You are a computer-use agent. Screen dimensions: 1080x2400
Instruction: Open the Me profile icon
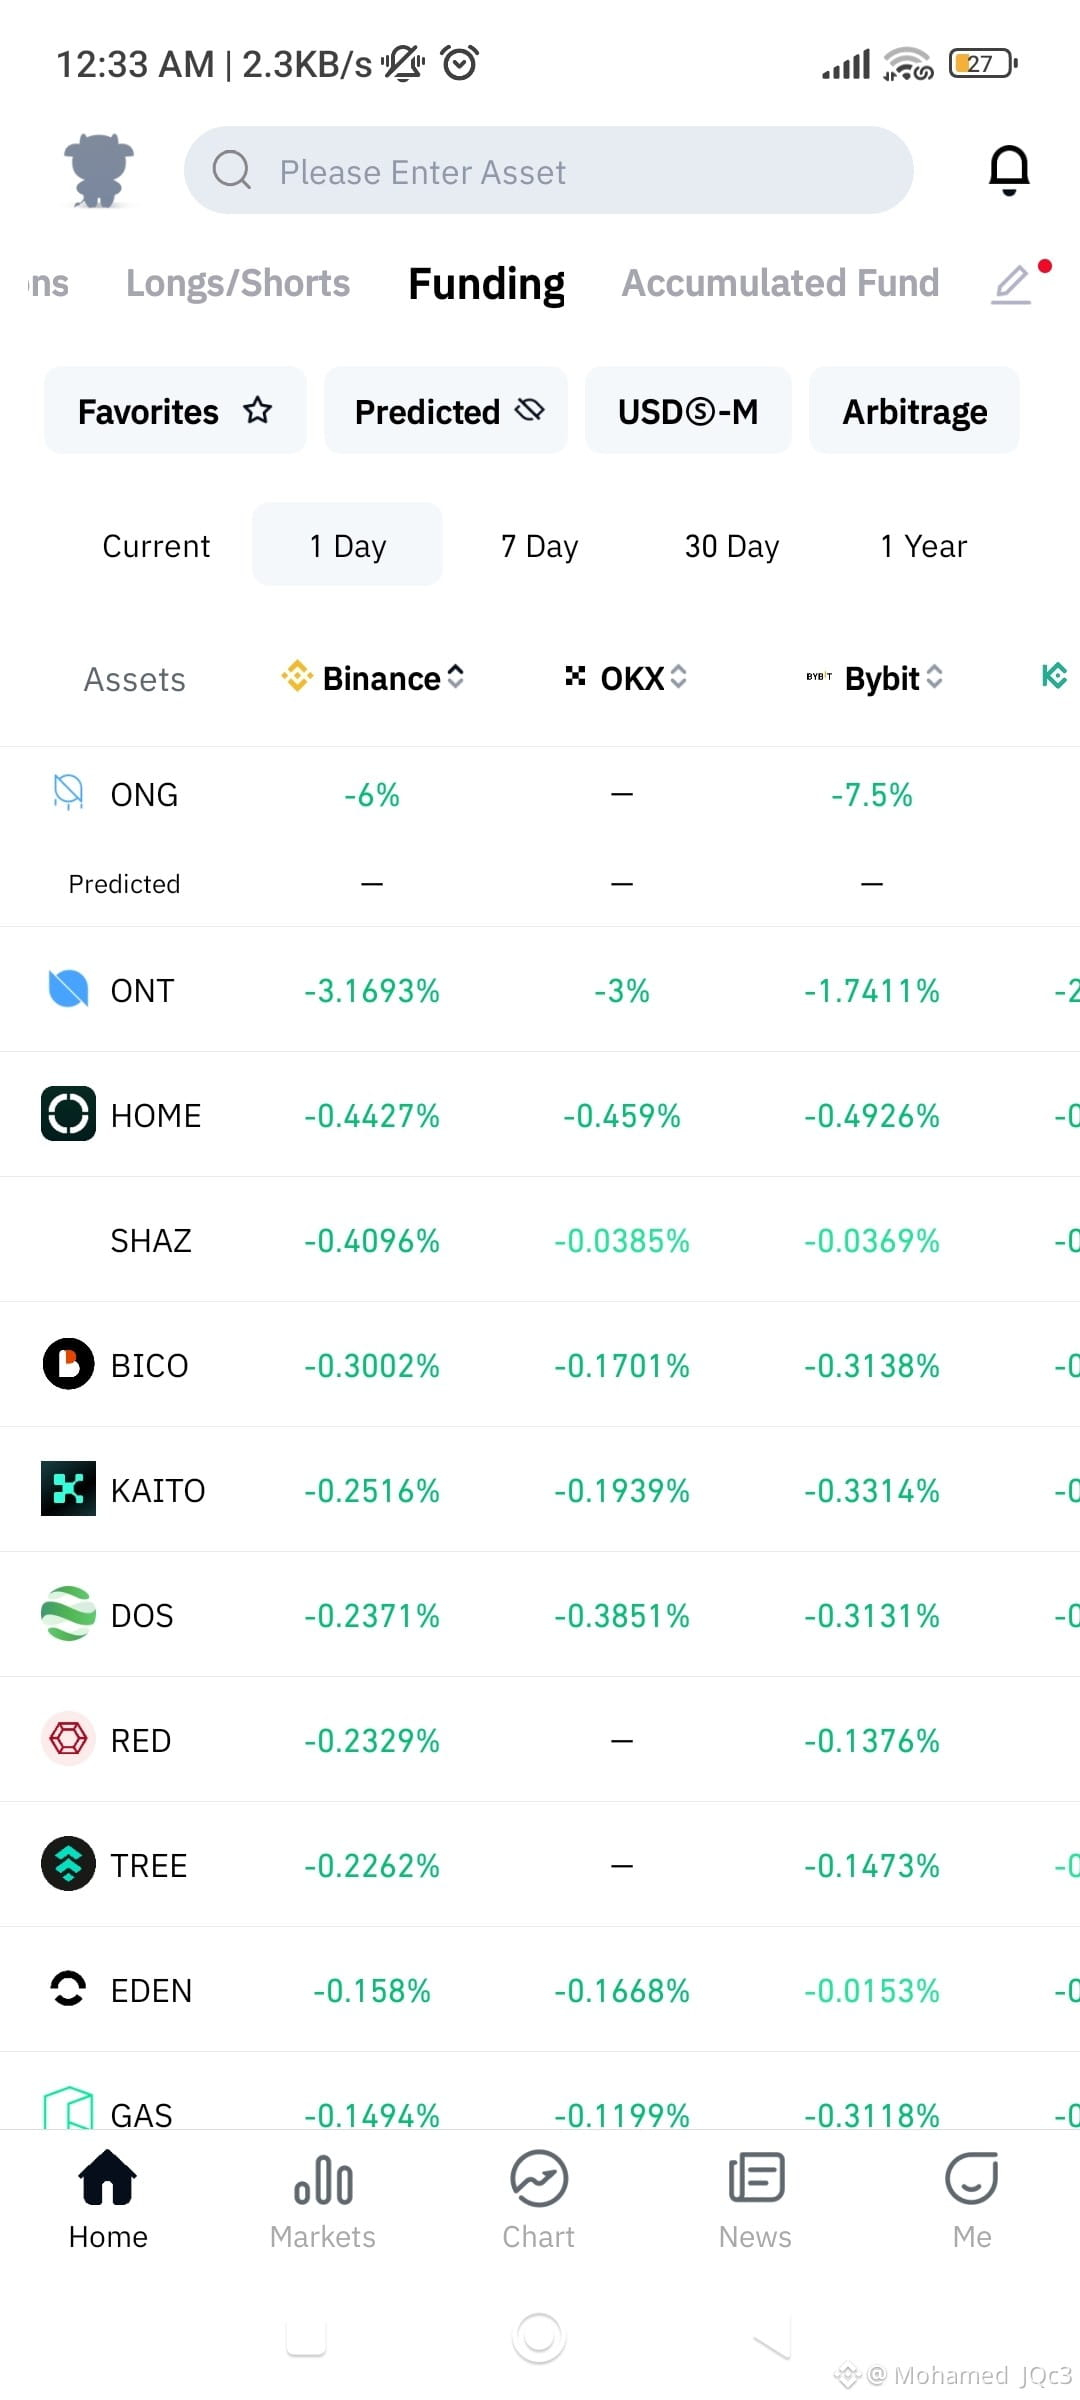[x=972, y=2179]
